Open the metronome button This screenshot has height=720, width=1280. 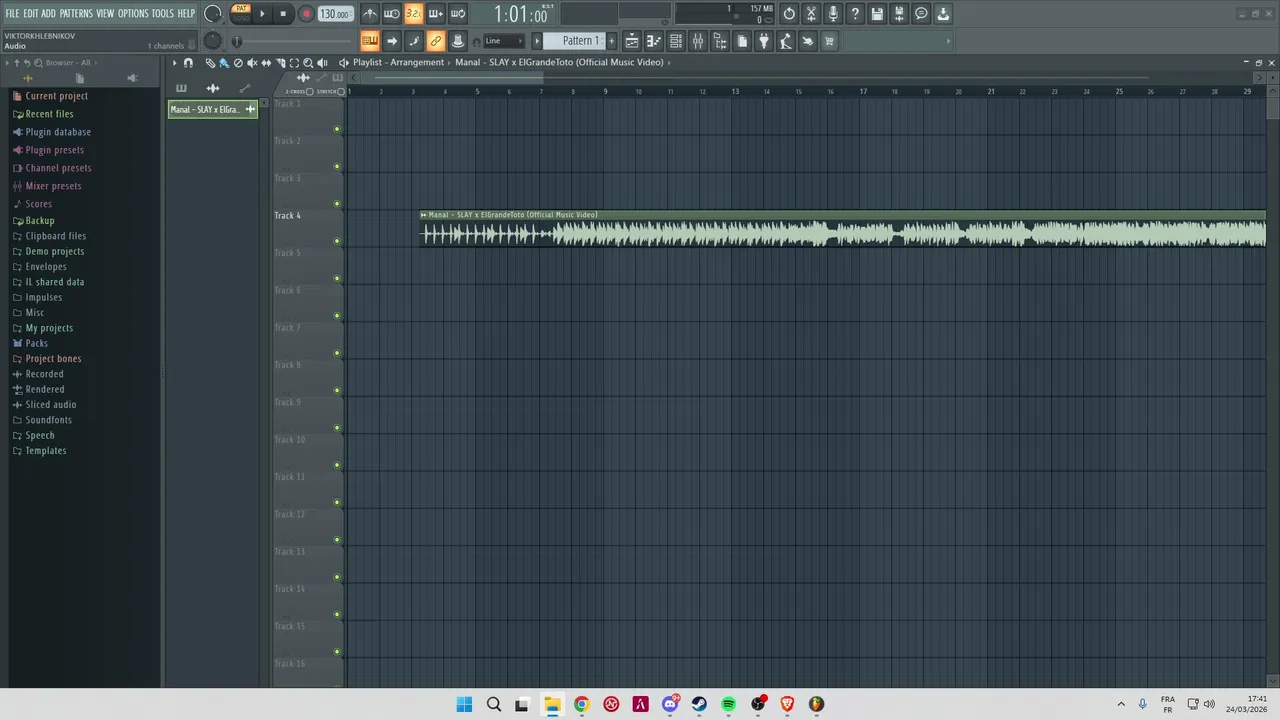tap(370, 14)
